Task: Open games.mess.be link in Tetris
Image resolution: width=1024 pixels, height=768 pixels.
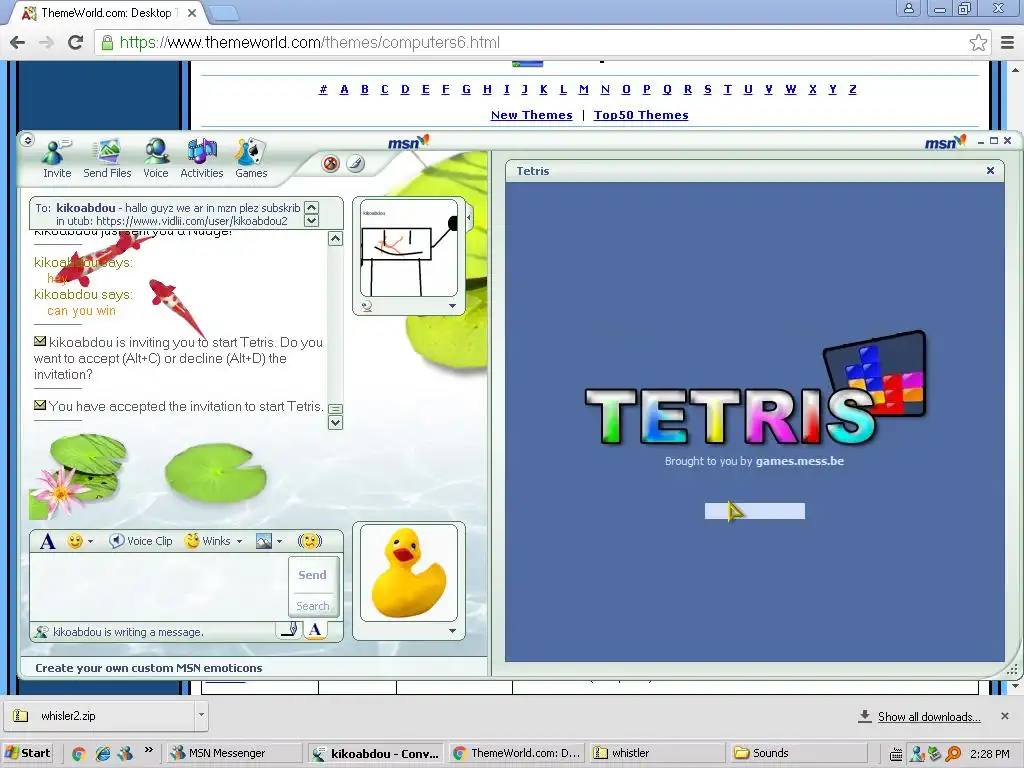Action: point(800,461)
